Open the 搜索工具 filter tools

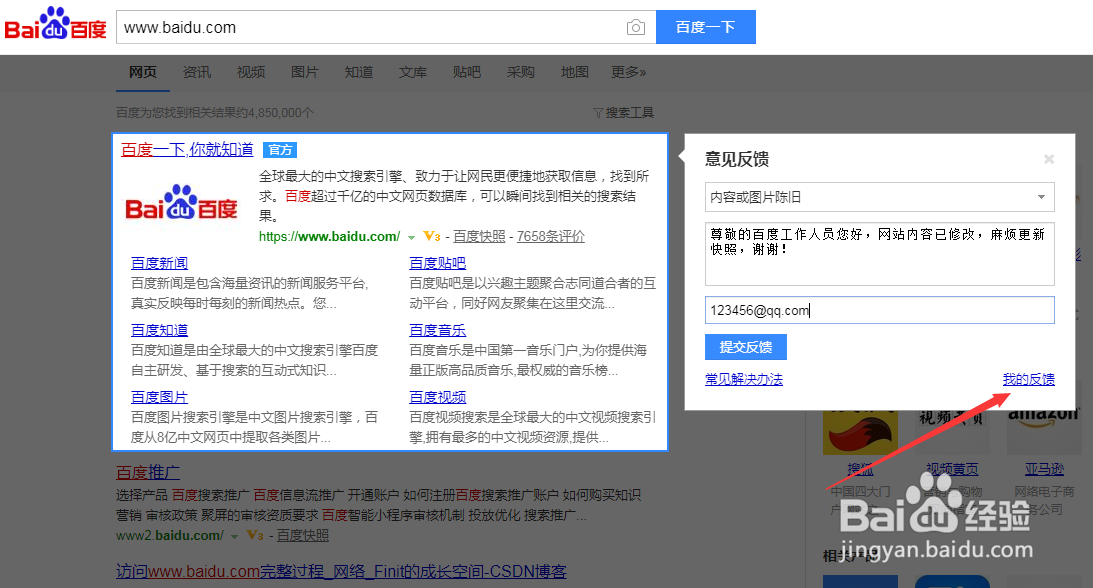click(623, 112)
